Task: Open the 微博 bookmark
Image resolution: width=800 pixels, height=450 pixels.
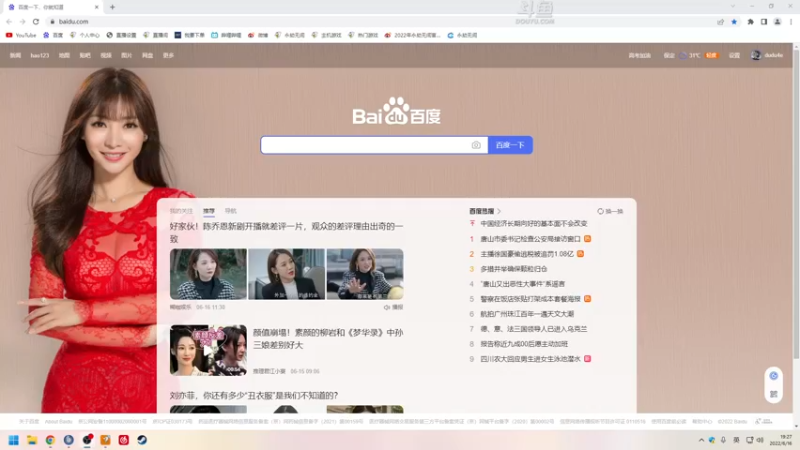Action: [258, 35]
